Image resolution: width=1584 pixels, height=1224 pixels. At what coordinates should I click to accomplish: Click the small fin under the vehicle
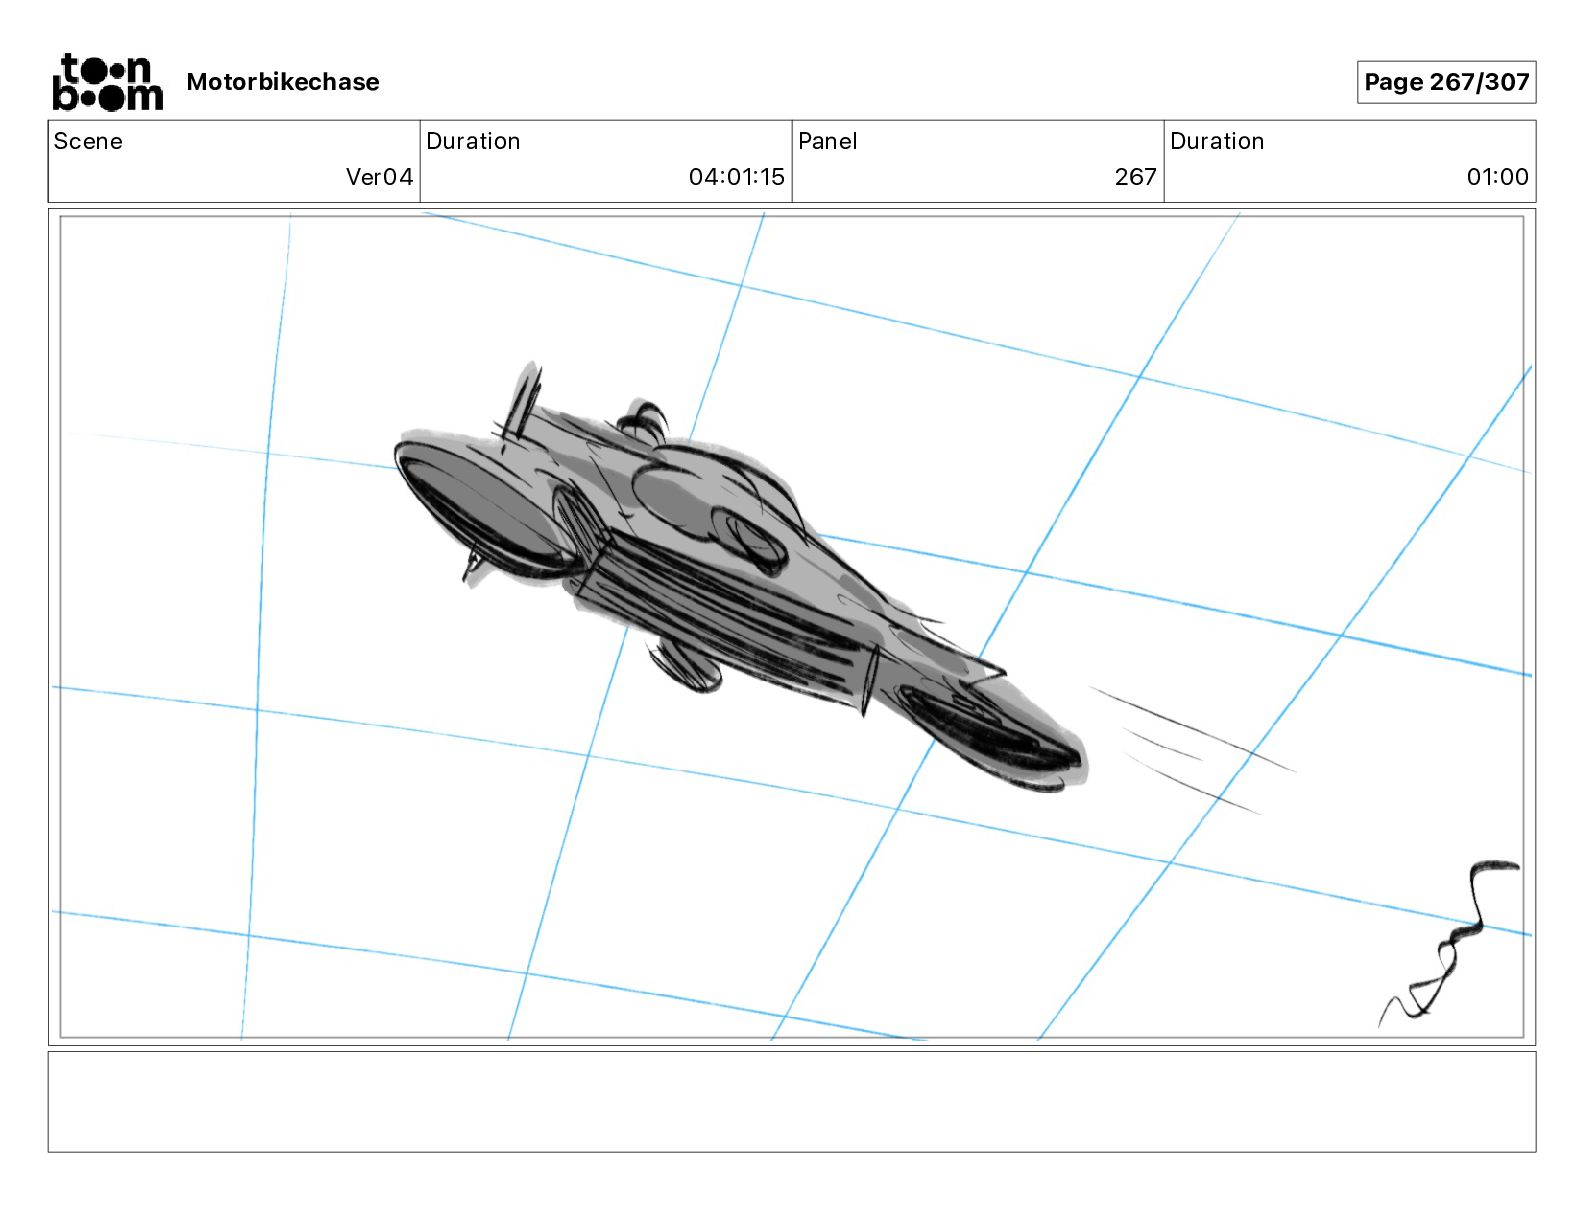tap(685, 665)
